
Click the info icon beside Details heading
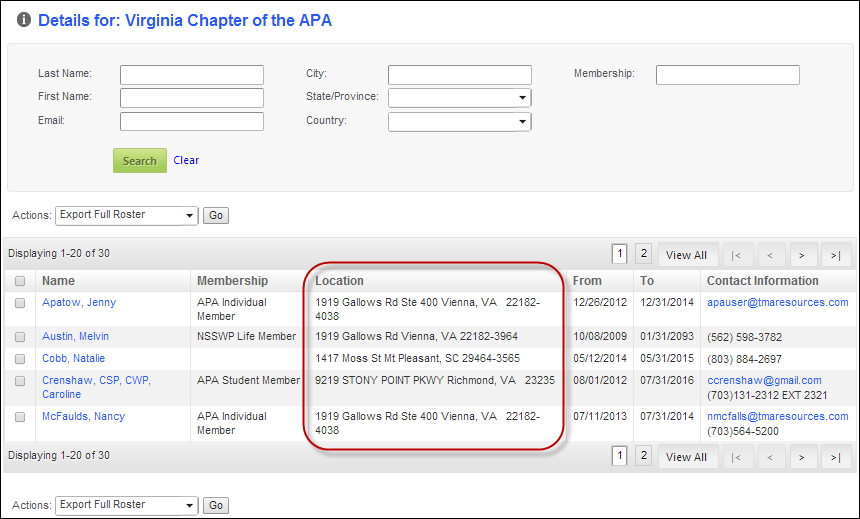[x=24, y=20]
